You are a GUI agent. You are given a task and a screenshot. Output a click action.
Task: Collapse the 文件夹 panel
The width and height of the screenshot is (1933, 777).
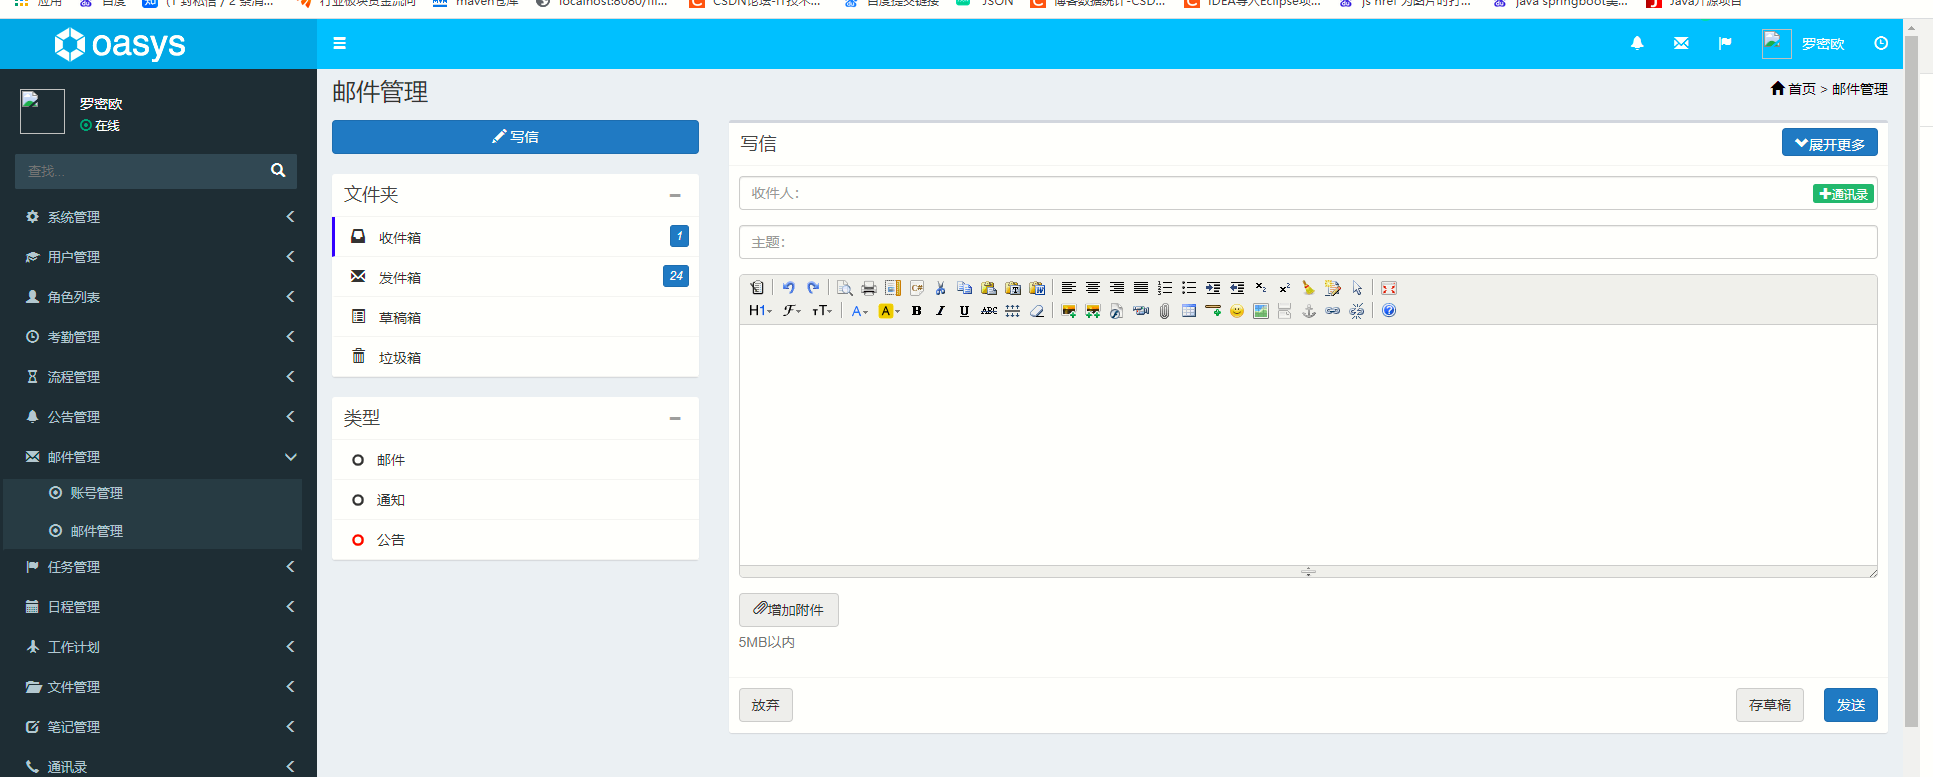(675, 195)
